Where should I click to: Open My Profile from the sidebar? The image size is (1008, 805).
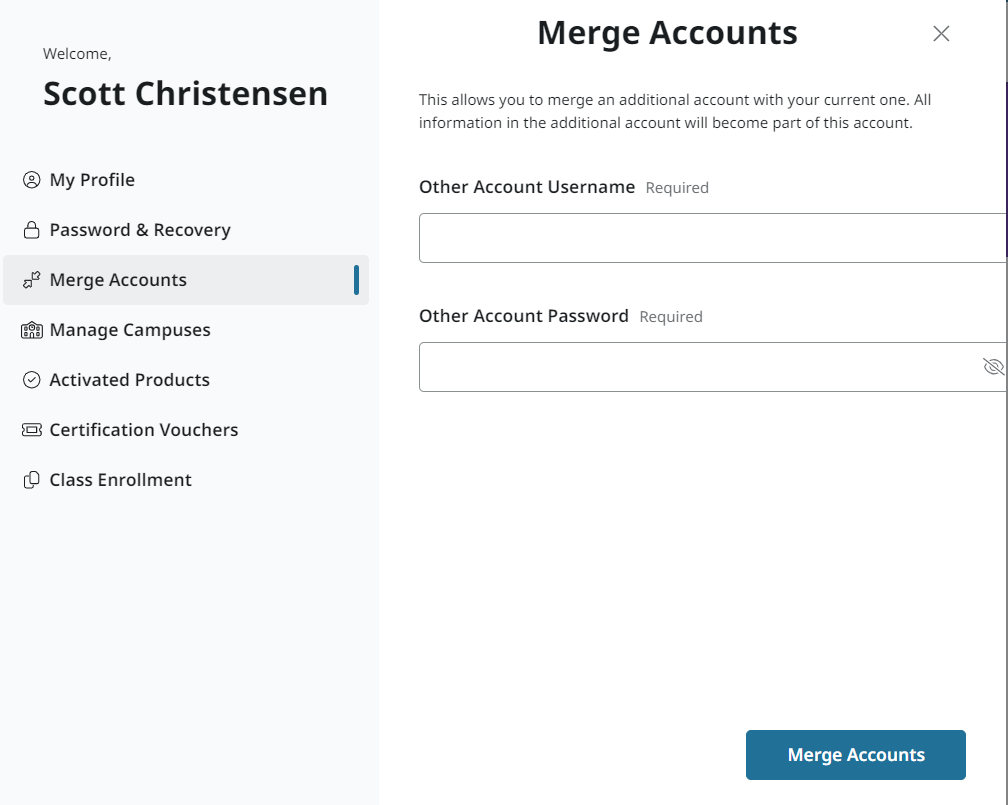[92, 179]
